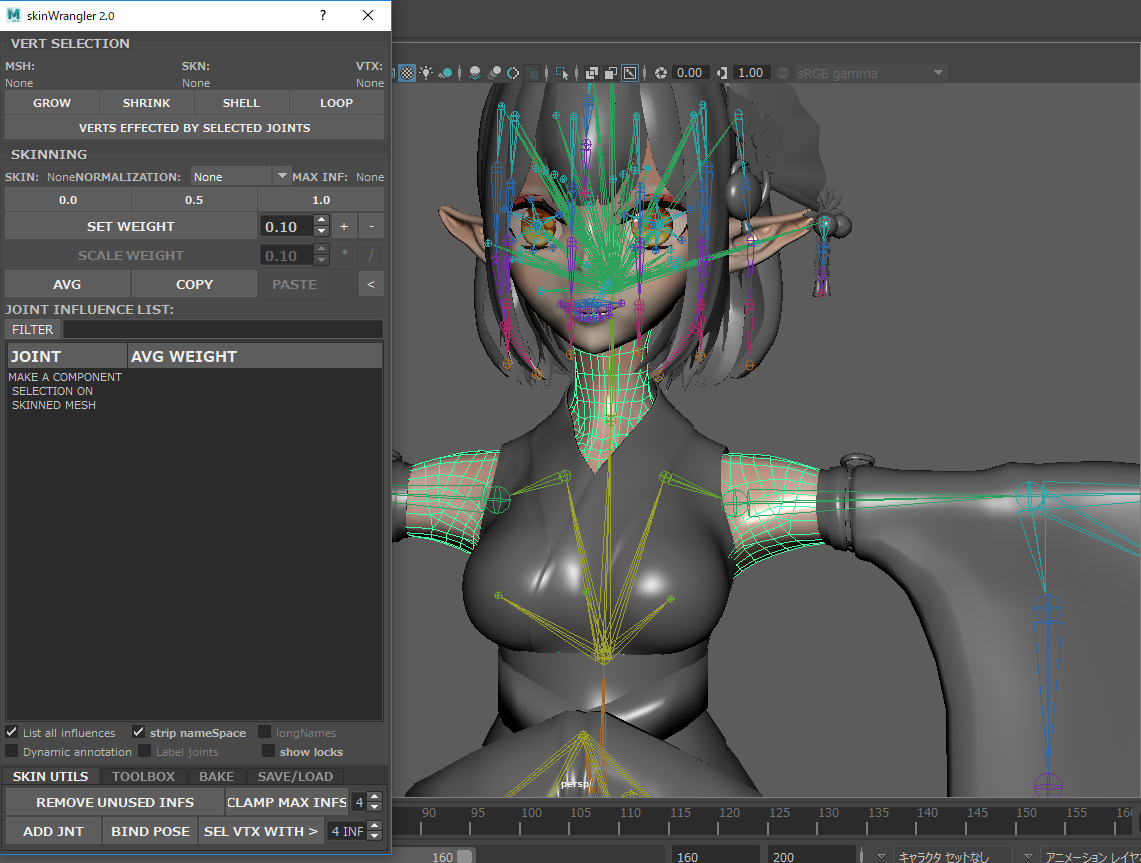Enable screen-space ambient occlusion icon
This screenshot has width=1141, height=863.
pos(473,72)
